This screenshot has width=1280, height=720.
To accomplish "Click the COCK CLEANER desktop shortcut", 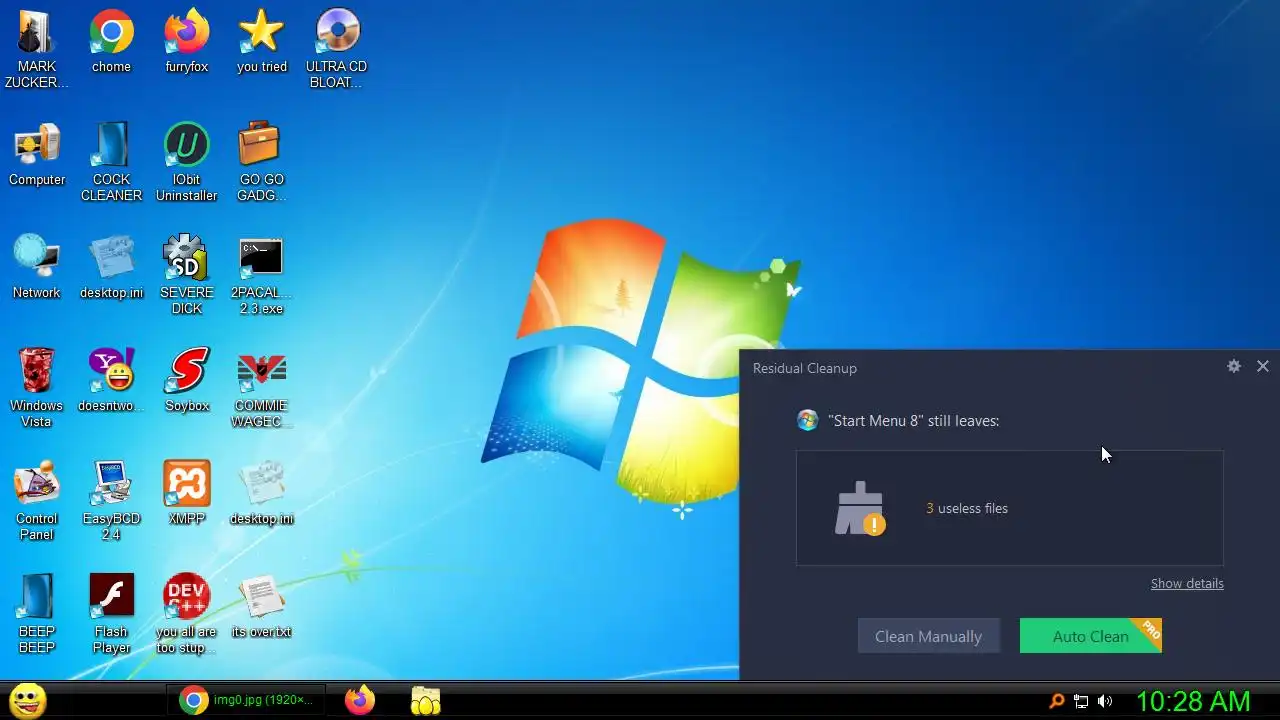I will point(111,162).
